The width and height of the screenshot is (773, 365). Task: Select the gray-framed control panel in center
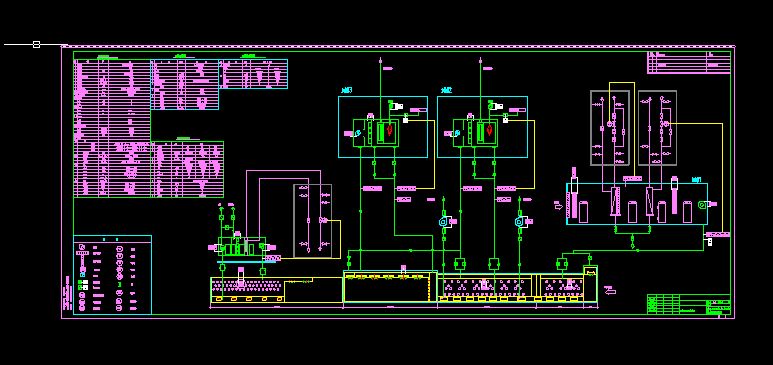tap(313, 221)
